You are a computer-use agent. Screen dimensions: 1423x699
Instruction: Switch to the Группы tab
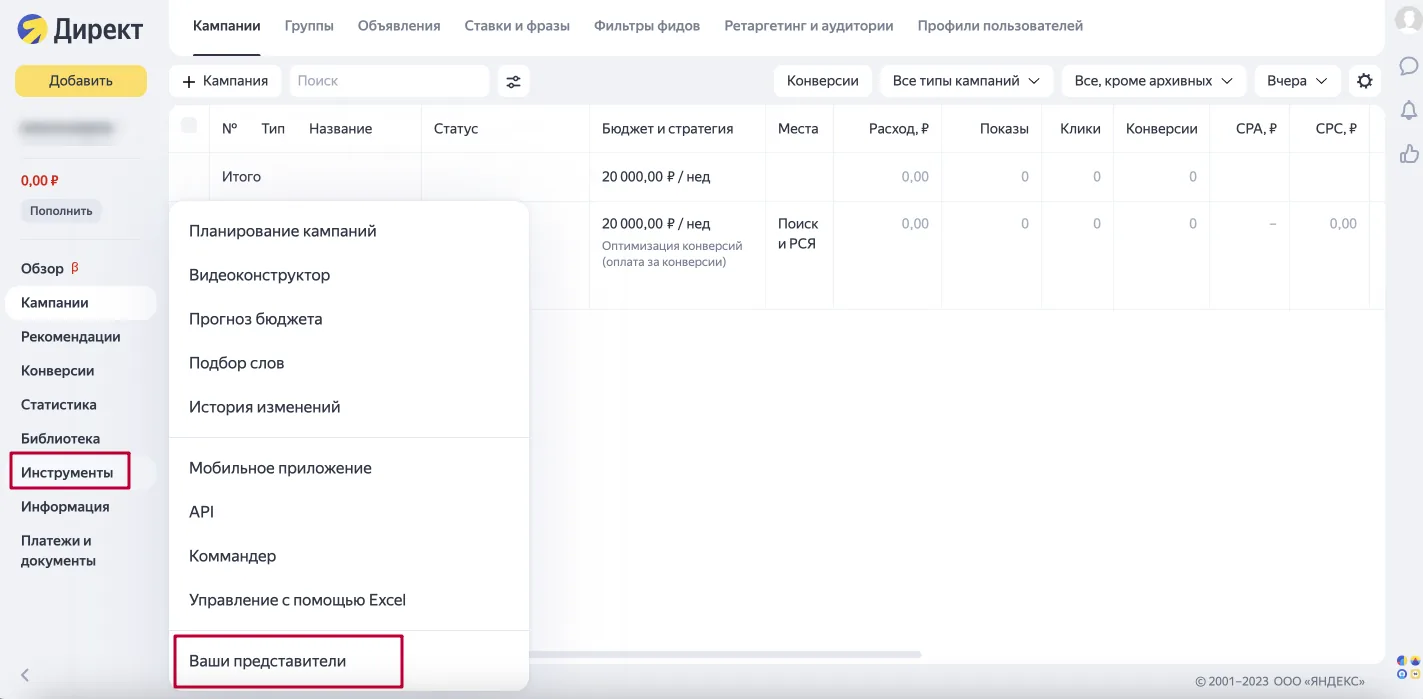(309, 26)
